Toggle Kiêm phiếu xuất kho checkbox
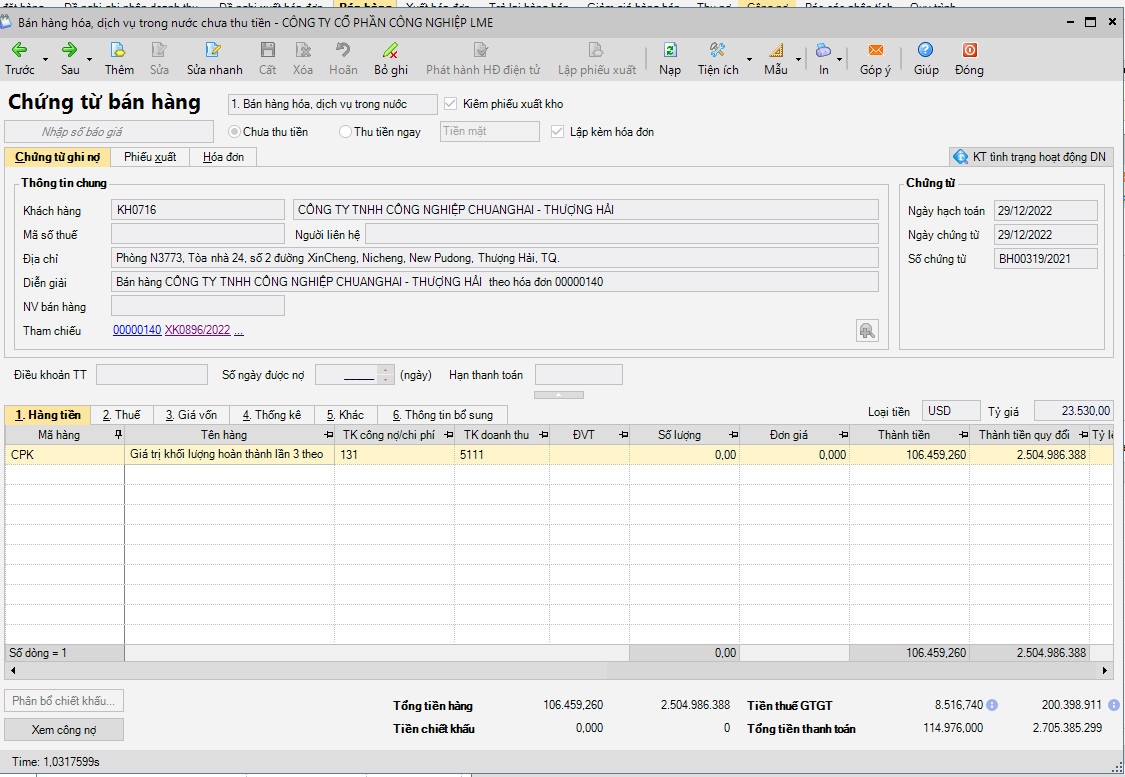 451,104
